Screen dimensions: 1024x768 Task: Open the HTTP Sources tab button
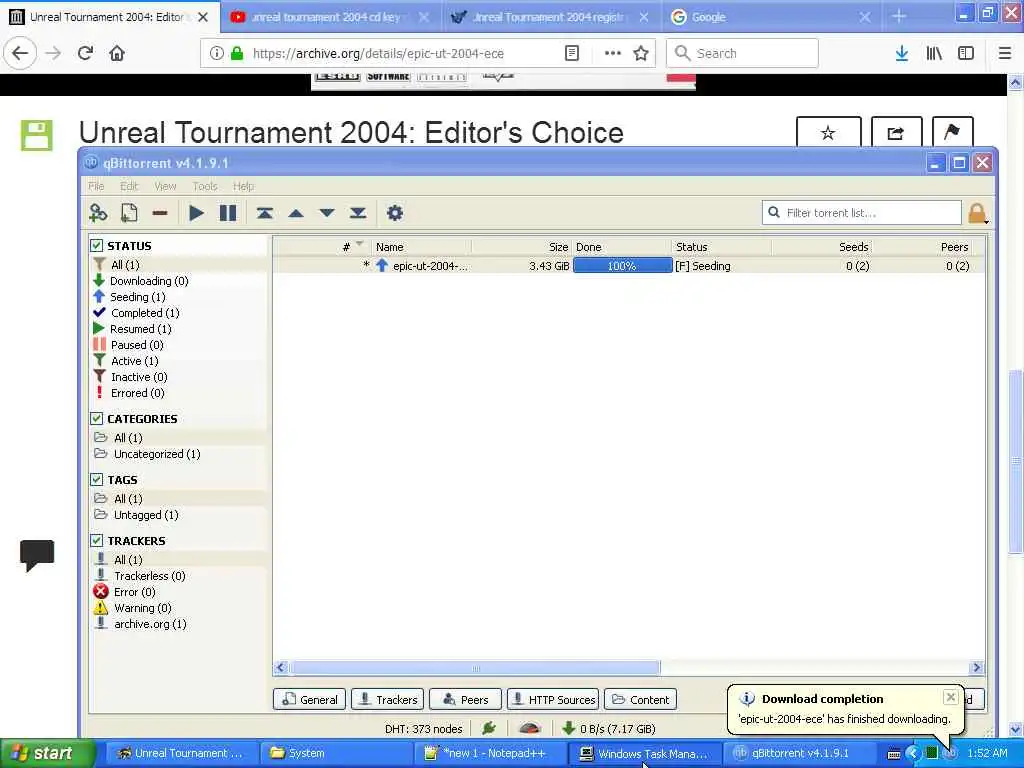pyautogui.click(x=553, y=699)
